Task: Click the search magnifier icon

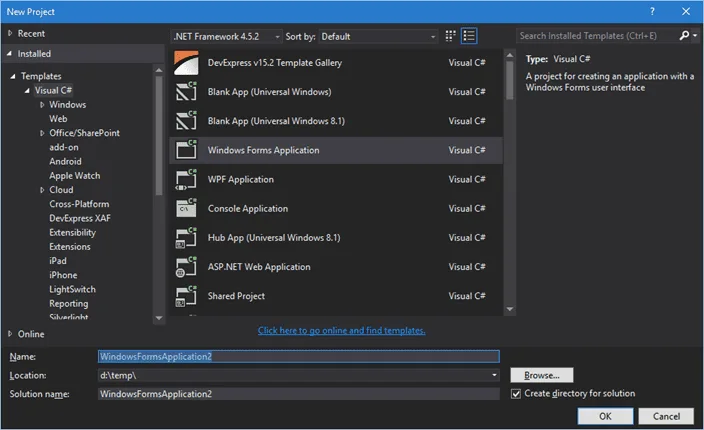Action: click(x=684, y=35)
